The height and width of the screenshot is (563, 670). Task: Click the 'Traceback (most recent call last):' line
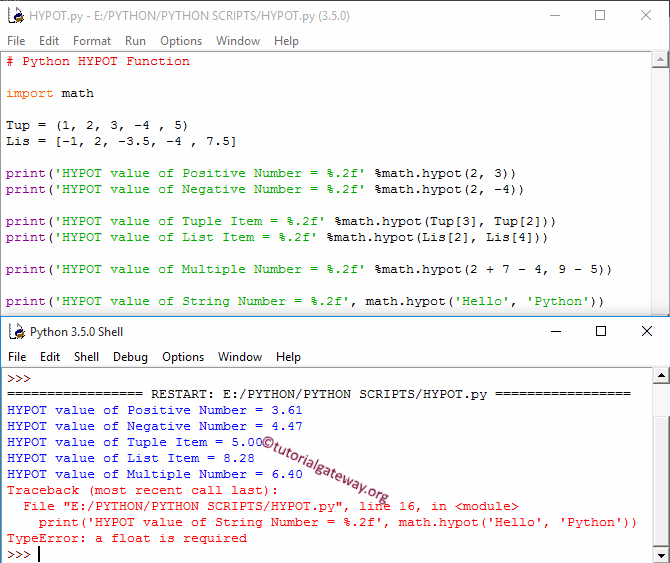tap(142, 490)
